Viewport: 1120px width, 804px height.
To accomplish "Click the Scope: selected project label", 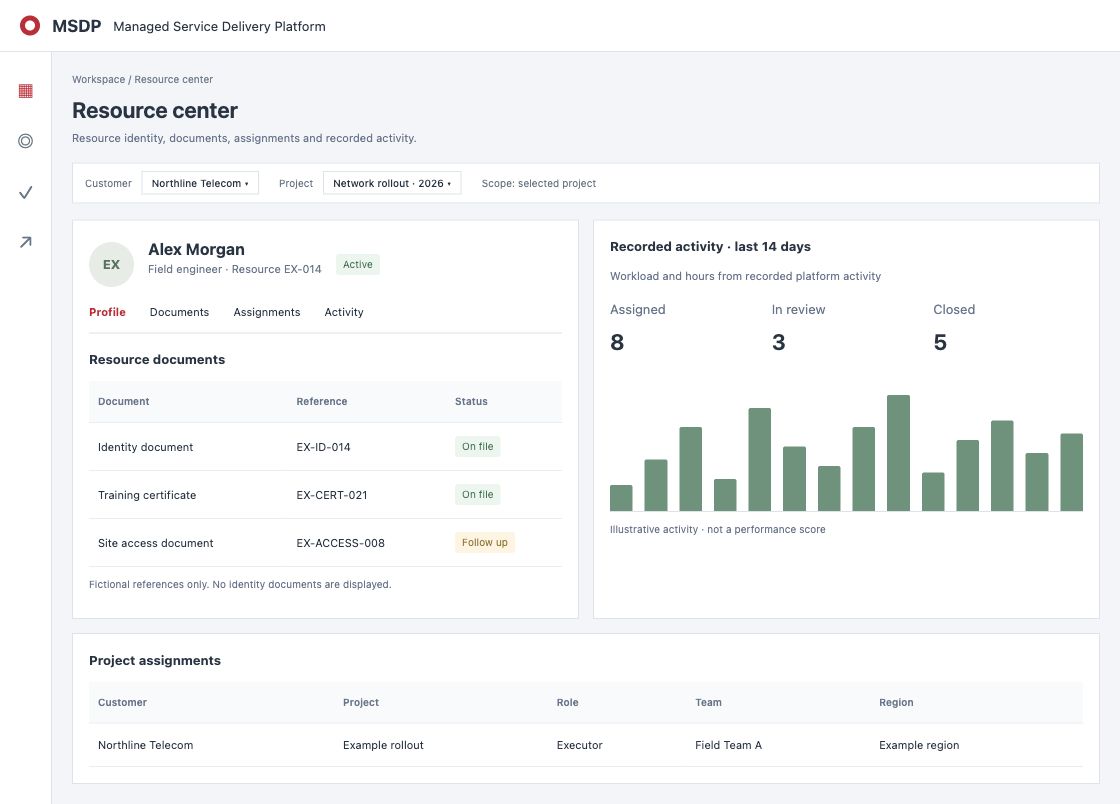I will tap(539, 183).
